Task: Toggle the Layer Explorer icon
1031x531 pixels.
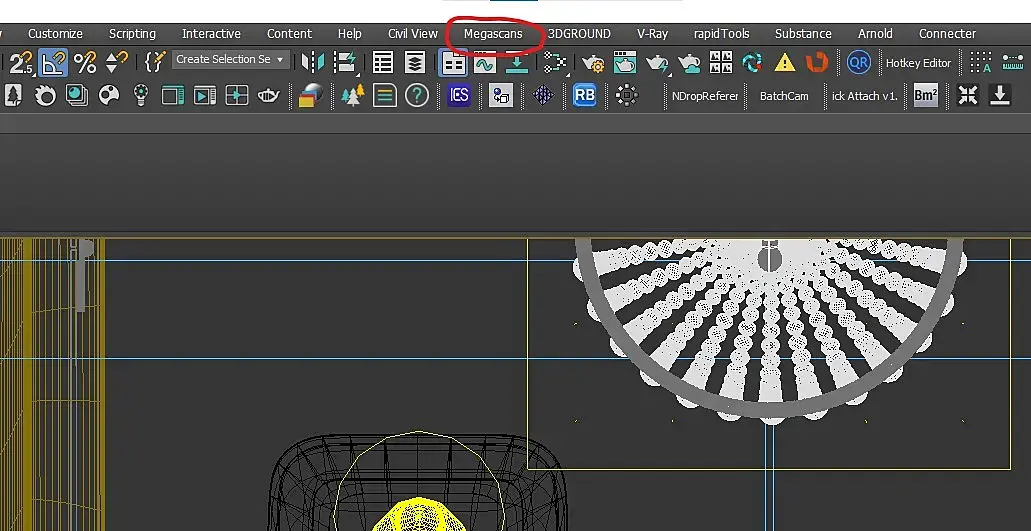Action: [414, 63]
